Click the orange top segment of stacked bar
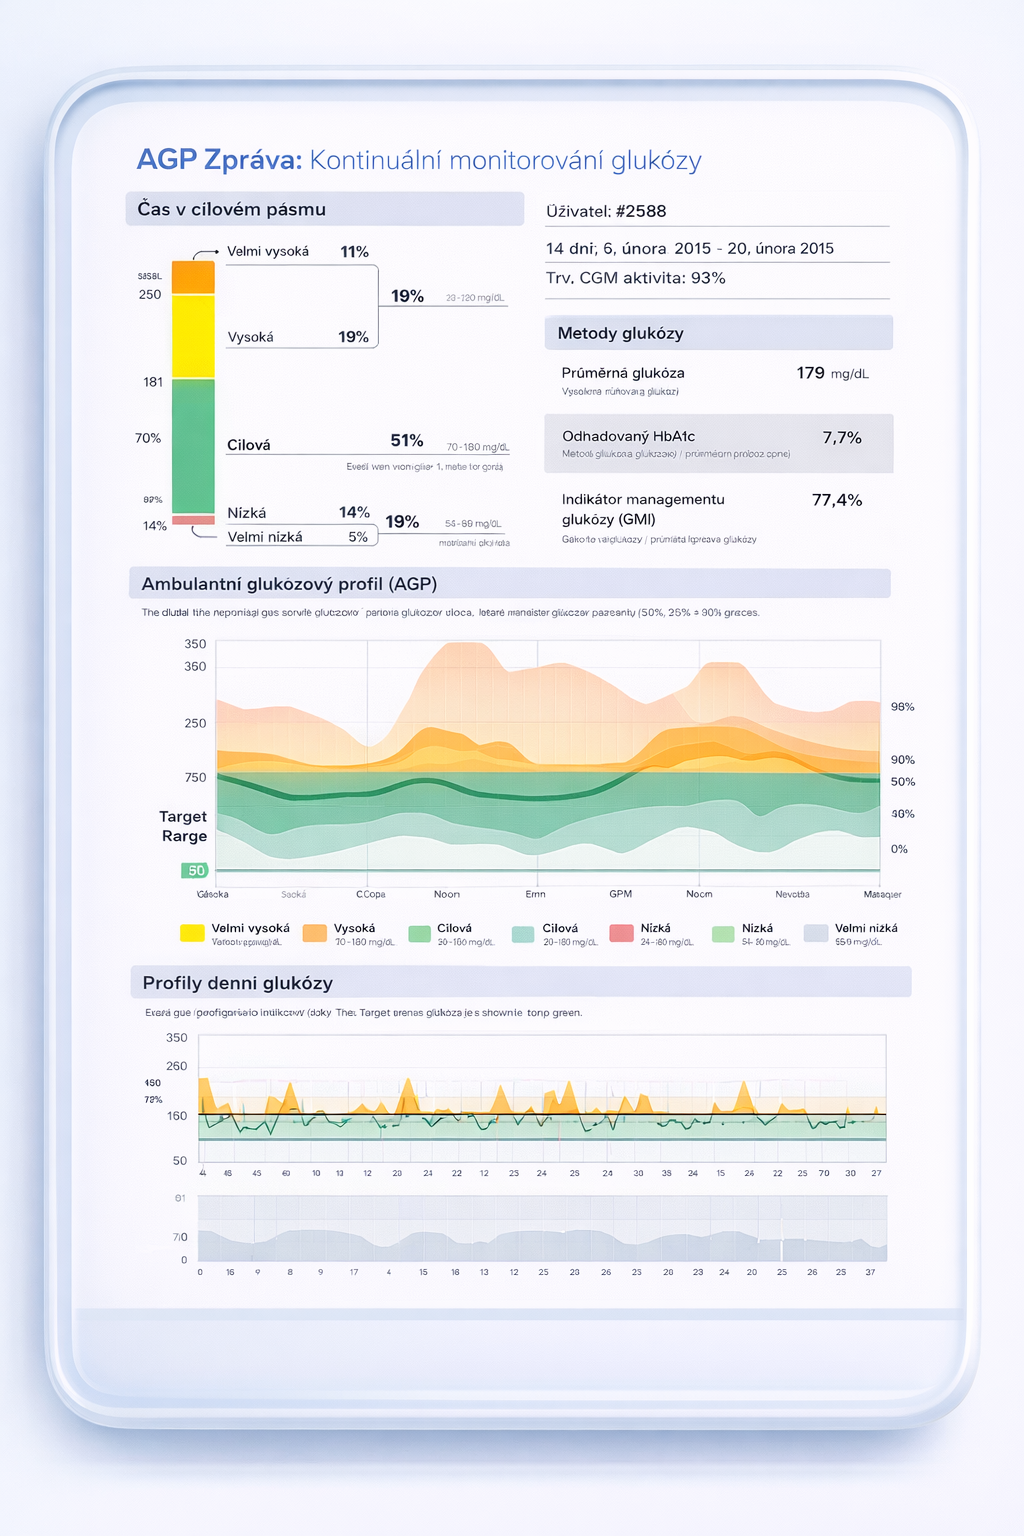 (x=193, y=277)
